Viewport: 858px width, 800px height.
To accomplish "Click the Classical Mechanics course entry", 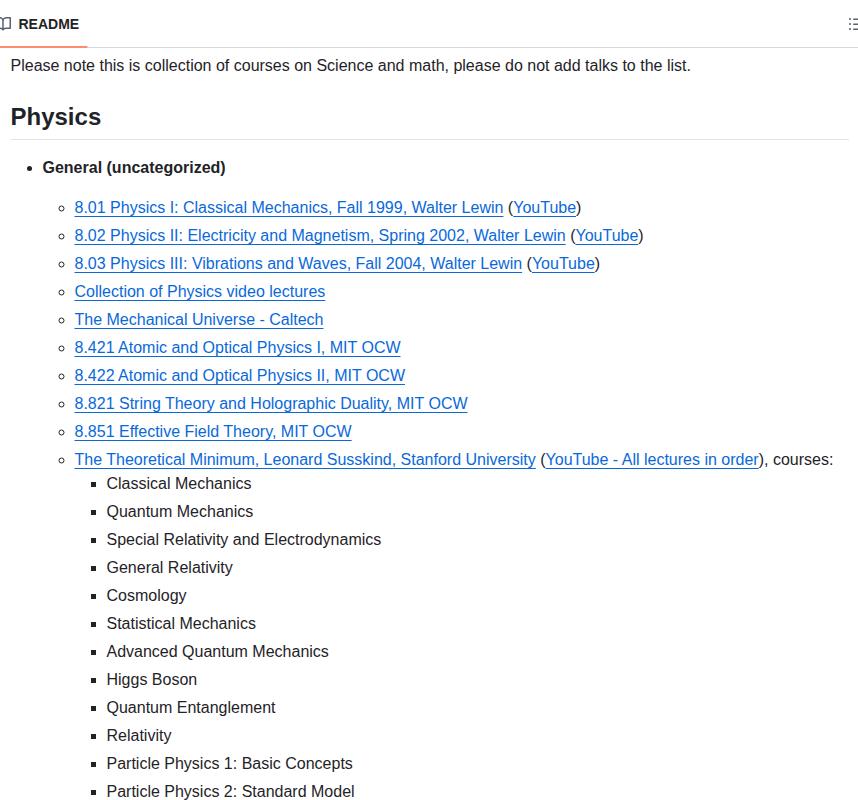I will pyautogui.click(x=179, y=484).
